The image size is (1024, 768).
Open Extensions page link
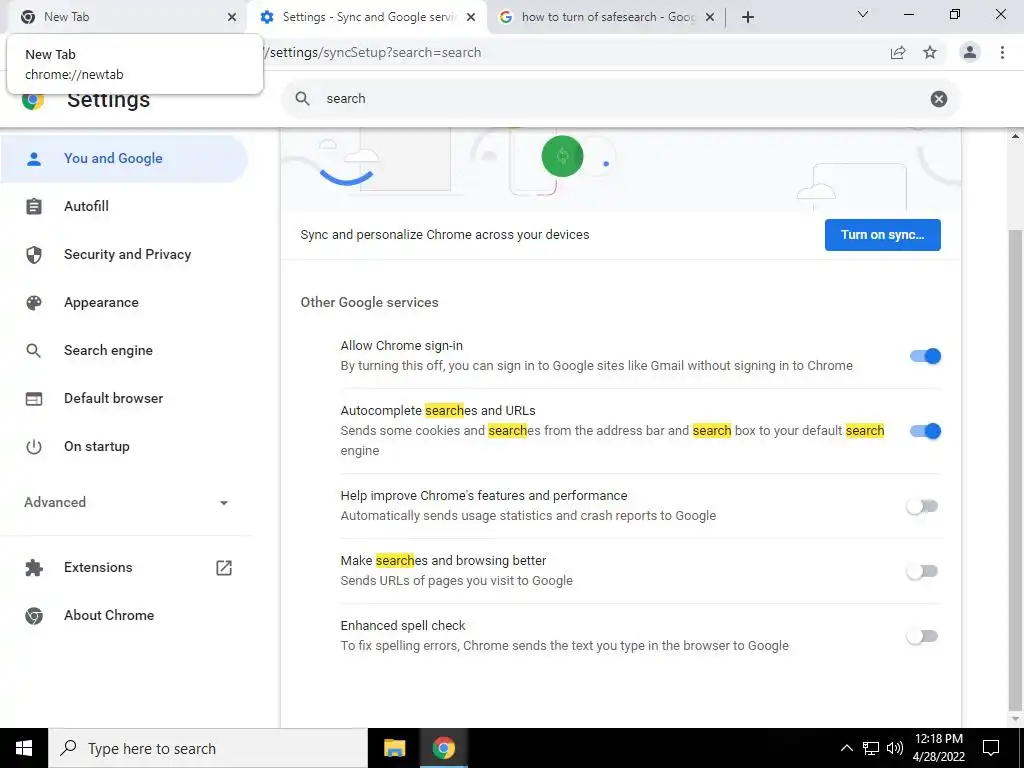point(124,568)
